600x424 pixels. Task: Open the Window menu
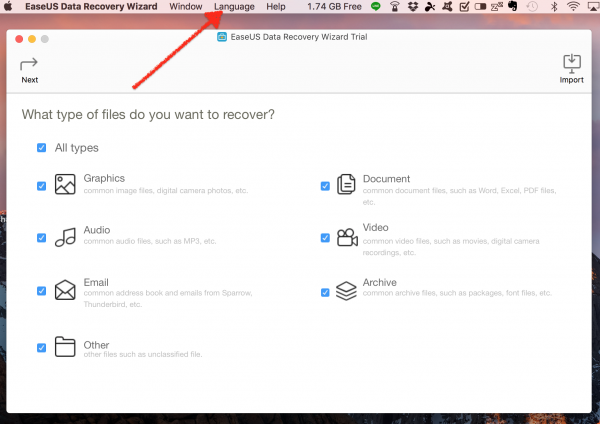(186, 7)
